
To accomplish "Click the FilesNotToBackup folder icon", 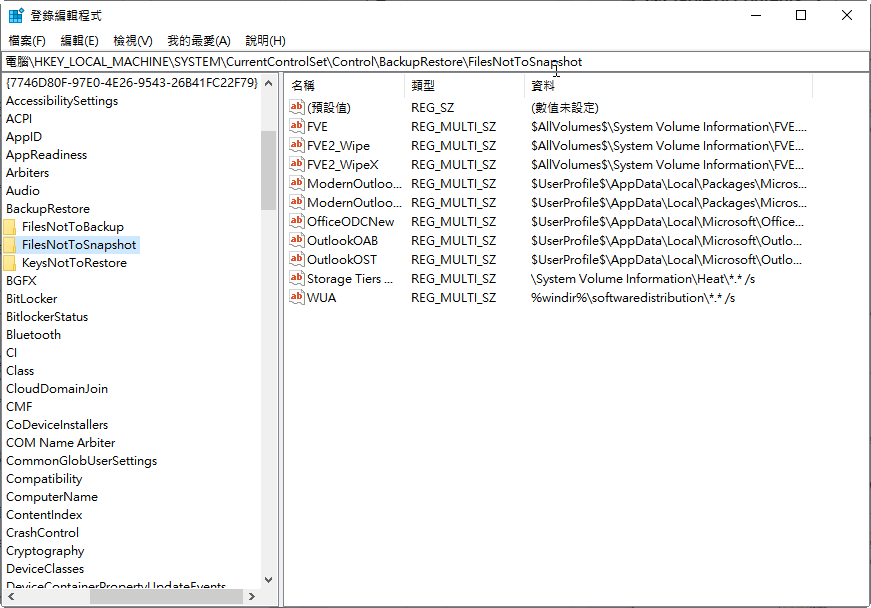I will (10, 227).
